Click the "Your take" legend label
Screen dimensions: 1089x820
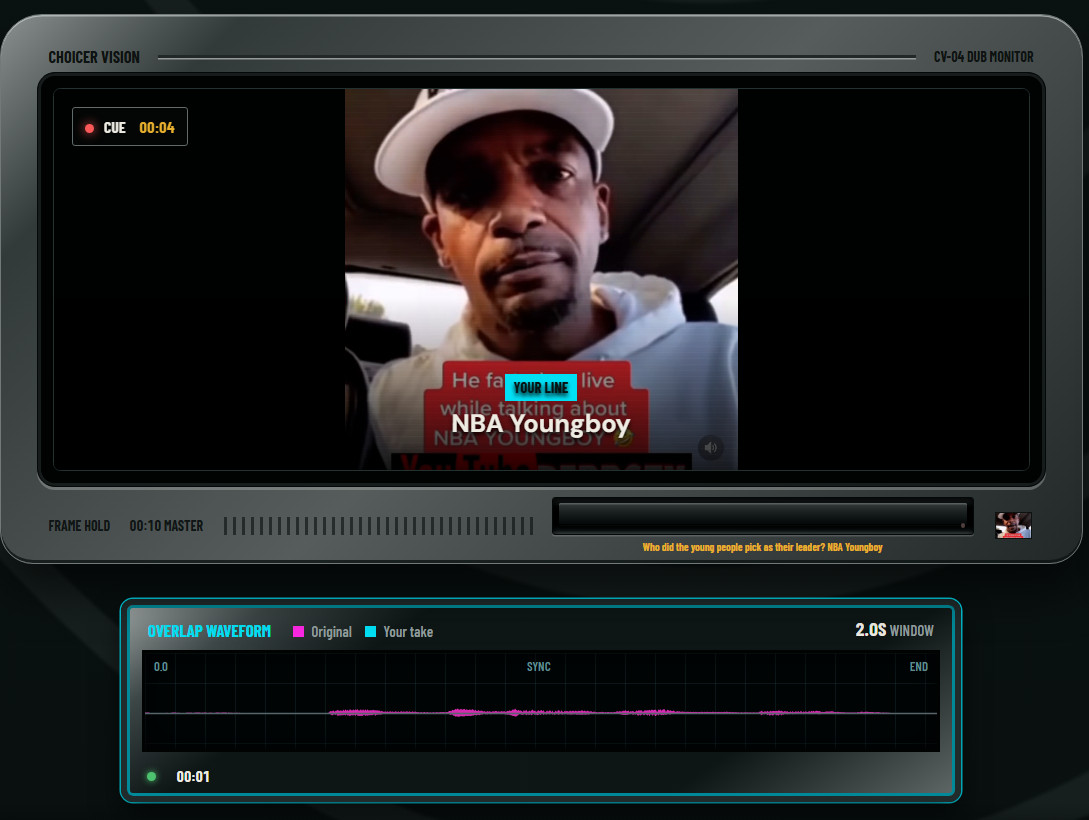pyautogui.click(x=408, y=632)
